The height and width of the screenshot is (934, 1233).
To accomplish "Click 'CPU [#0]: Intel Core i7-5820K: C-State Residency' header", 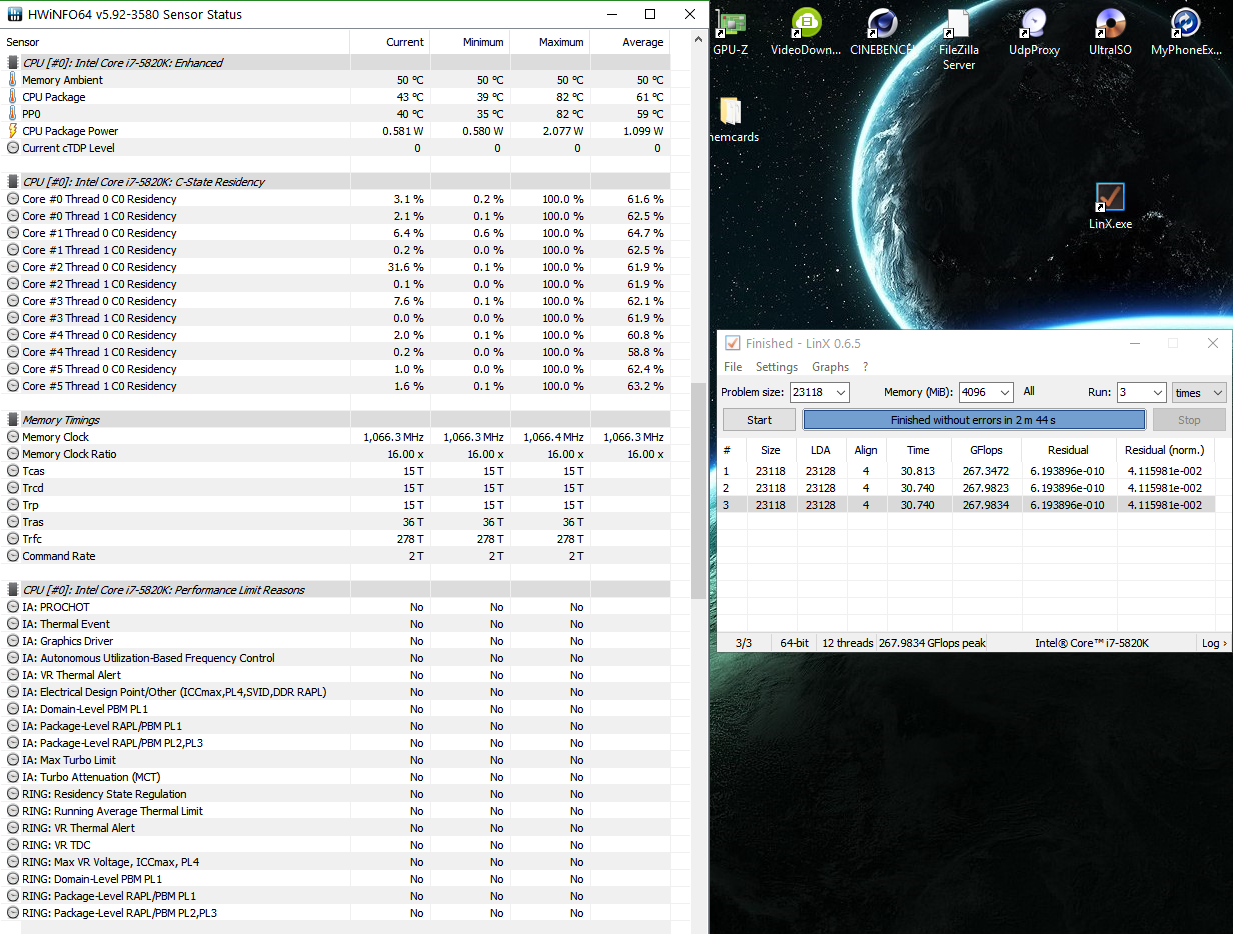I will [143, 182].
